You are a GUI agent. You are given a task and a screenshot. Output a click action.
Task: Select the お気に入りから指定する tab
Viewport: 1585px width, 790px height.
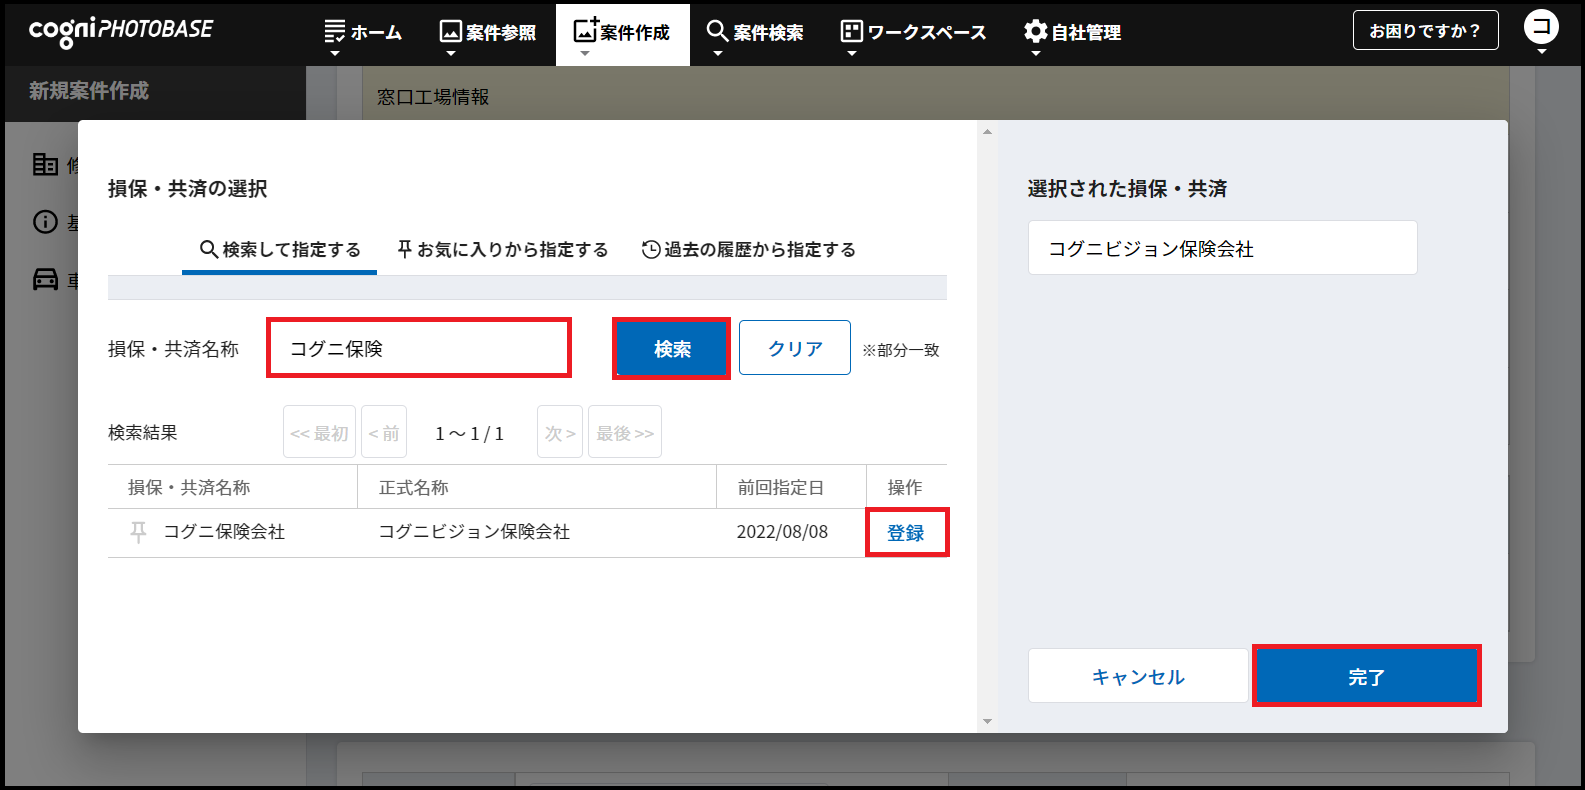[x=502, y=250]
